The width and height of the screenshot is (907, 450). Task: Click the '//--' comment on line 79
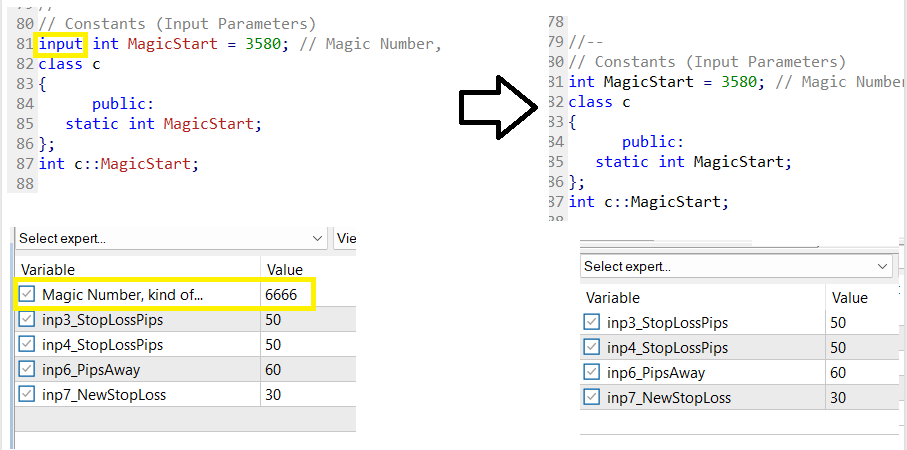(586, 42)
